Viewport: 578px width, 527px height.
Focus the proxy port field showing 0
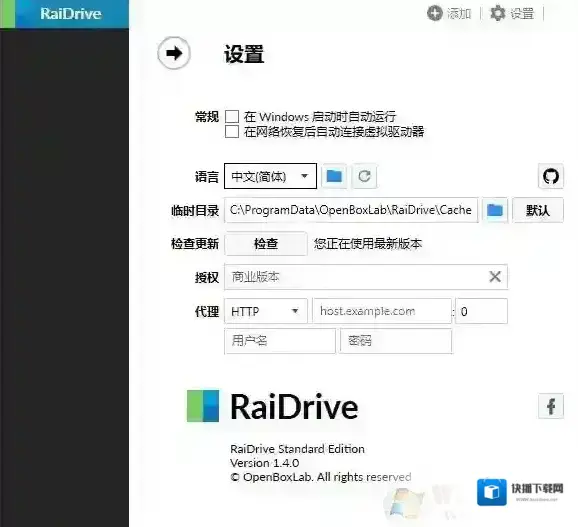coord(481,311)
